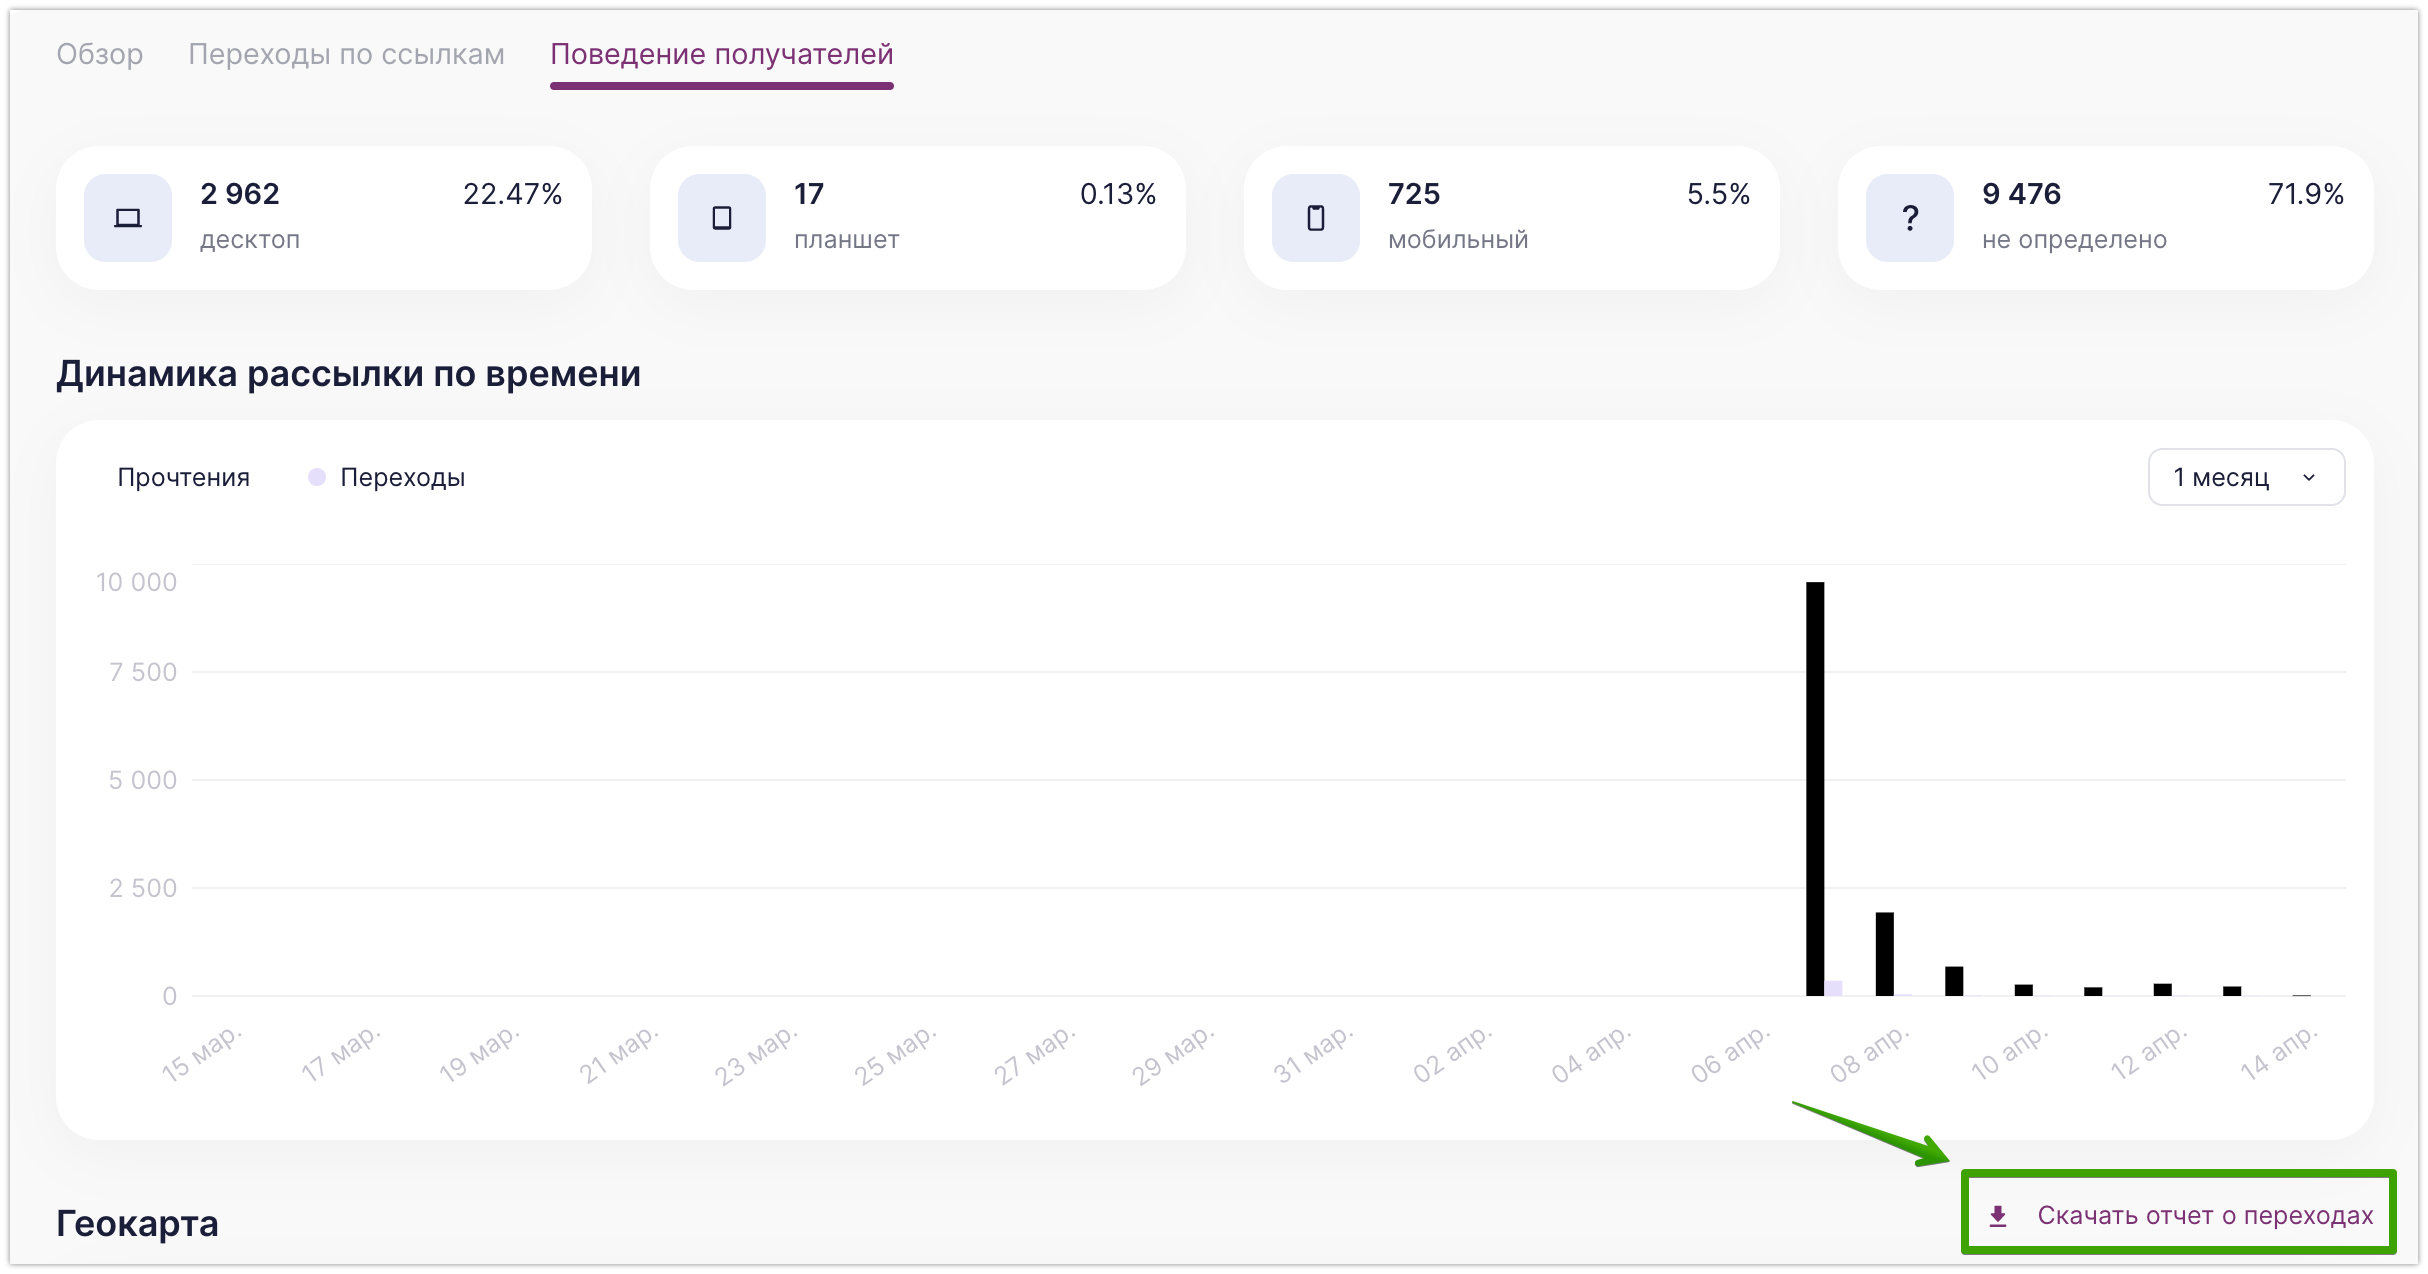Click the десктоп label

coord(250,240)
